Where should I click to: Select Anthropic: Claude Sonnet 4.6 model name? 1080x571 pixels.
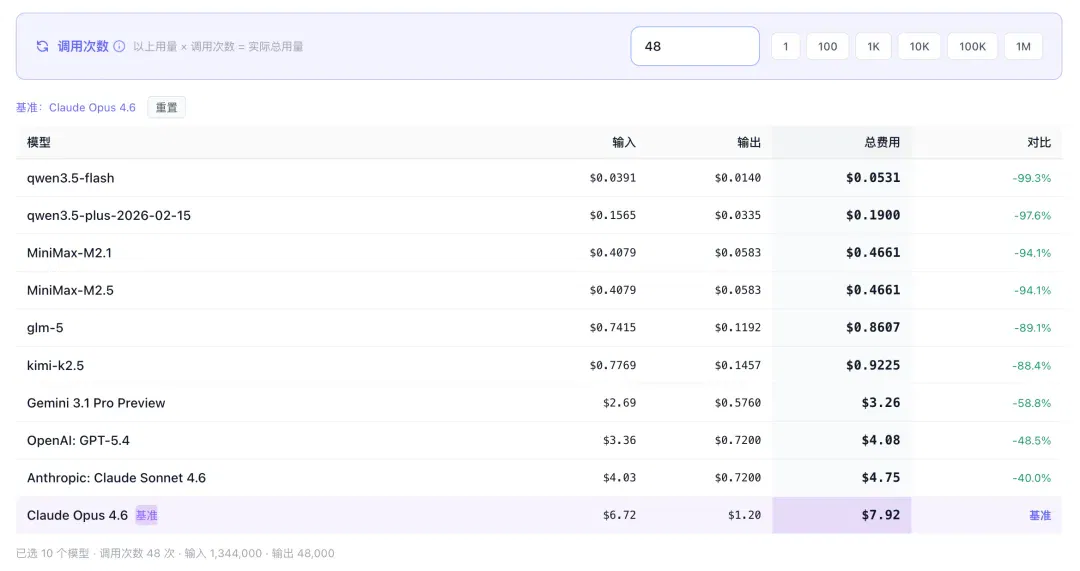tap(116, 477)
